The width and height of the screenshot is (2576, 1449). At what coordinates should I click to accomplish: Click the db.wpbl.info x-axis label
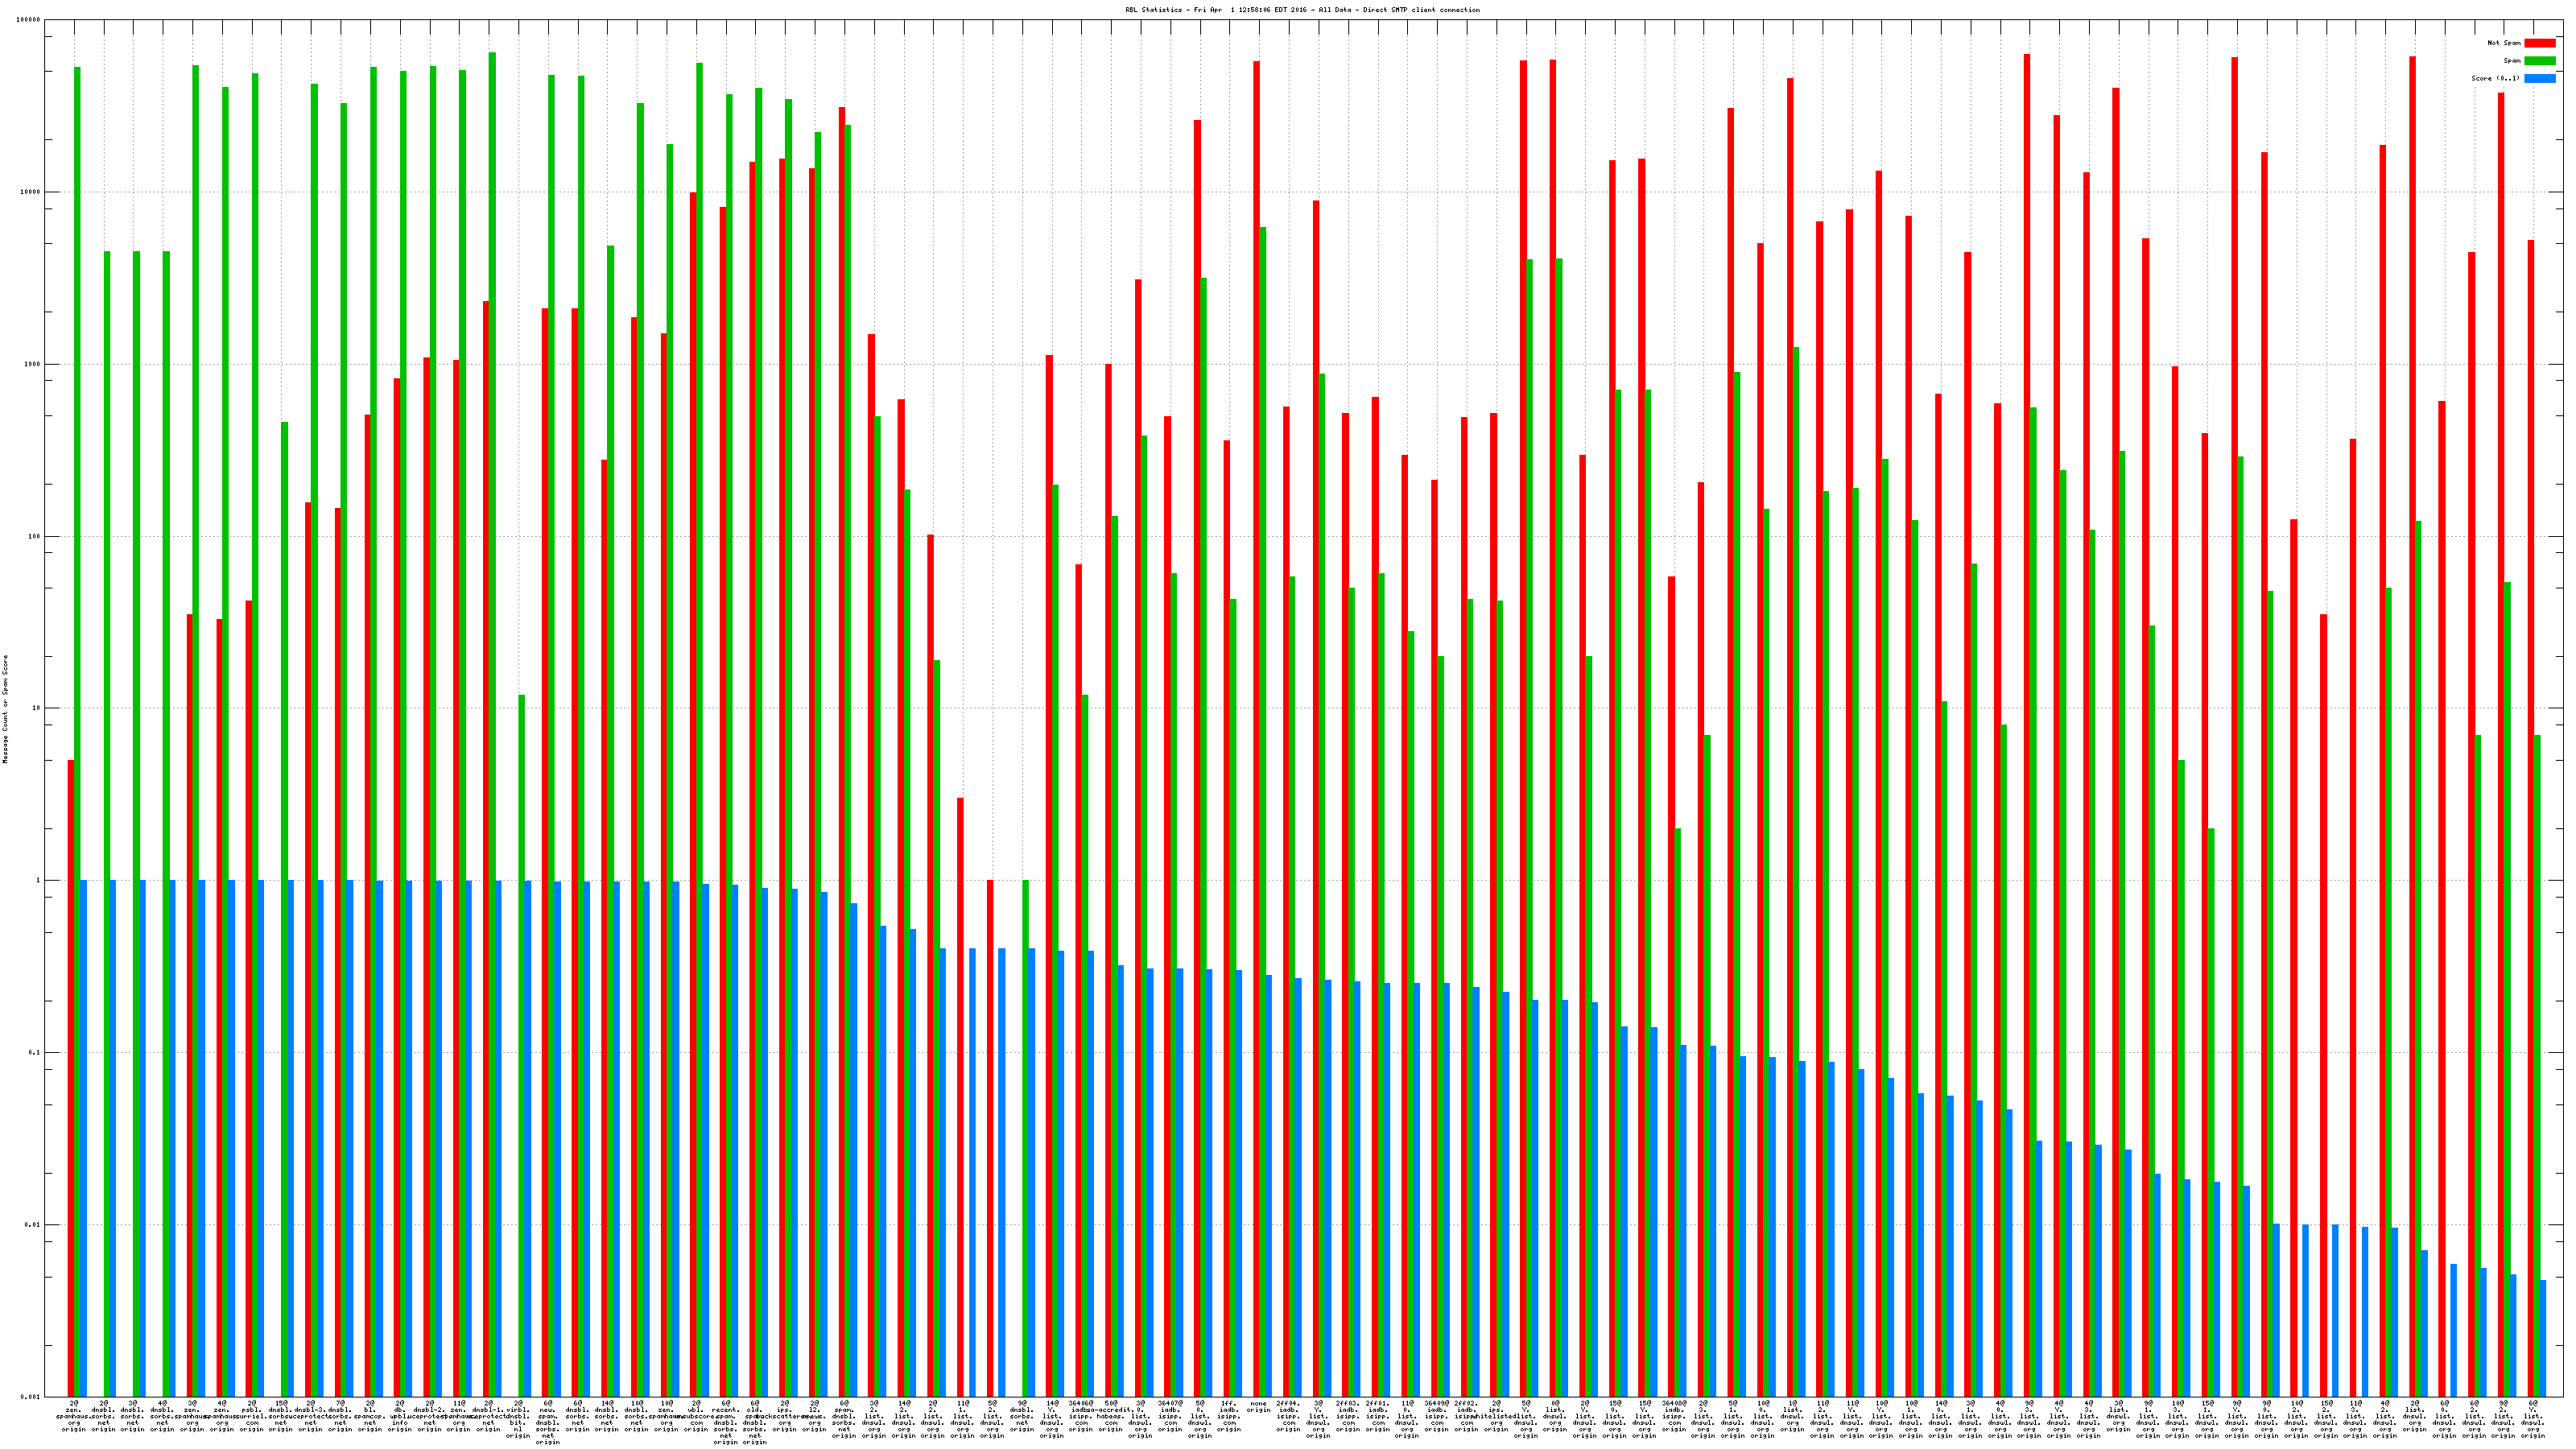click(x=399, y=1416)
